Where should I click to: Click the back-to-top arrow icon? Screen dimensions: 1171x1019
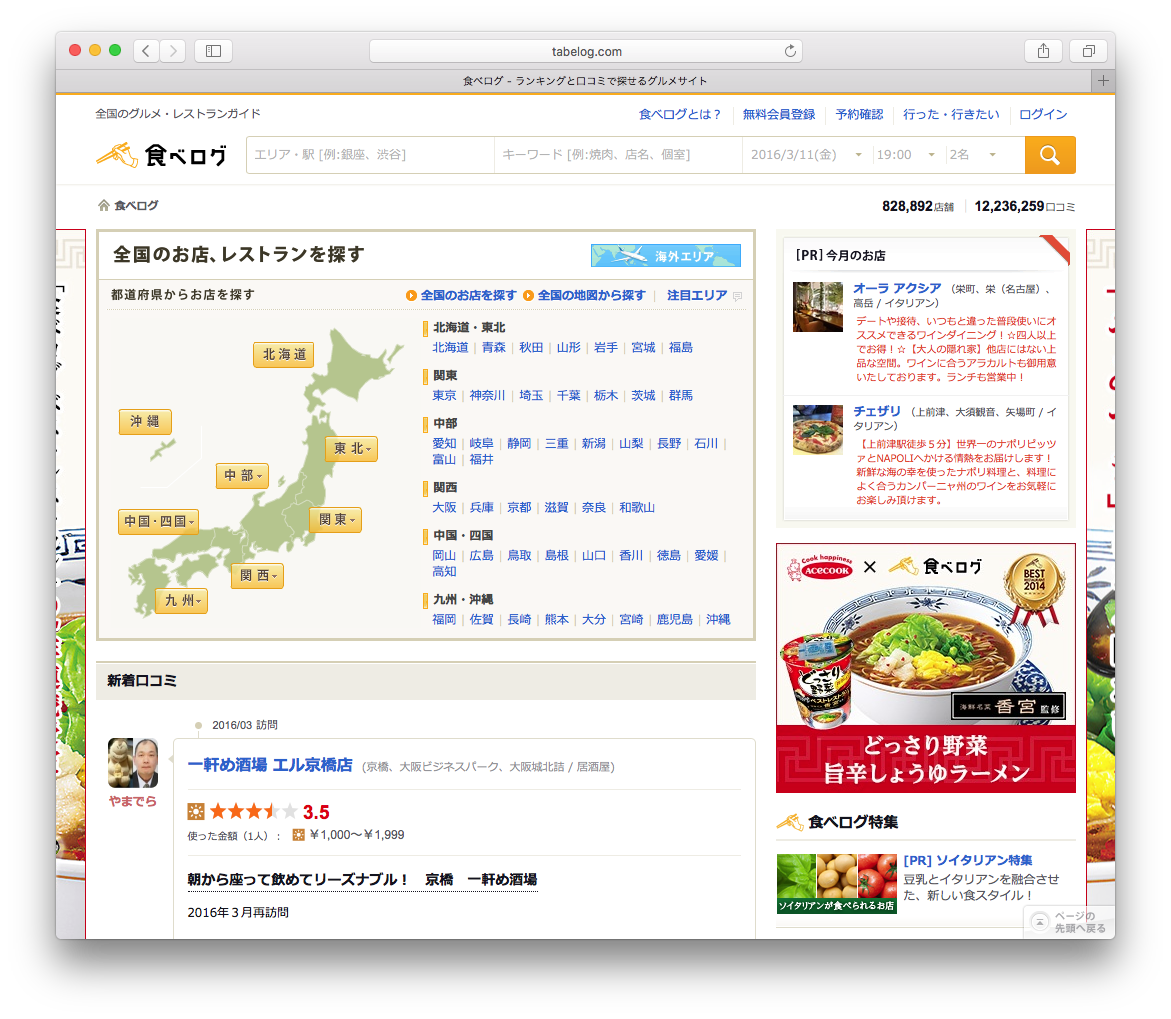(x=1040, y=923)
